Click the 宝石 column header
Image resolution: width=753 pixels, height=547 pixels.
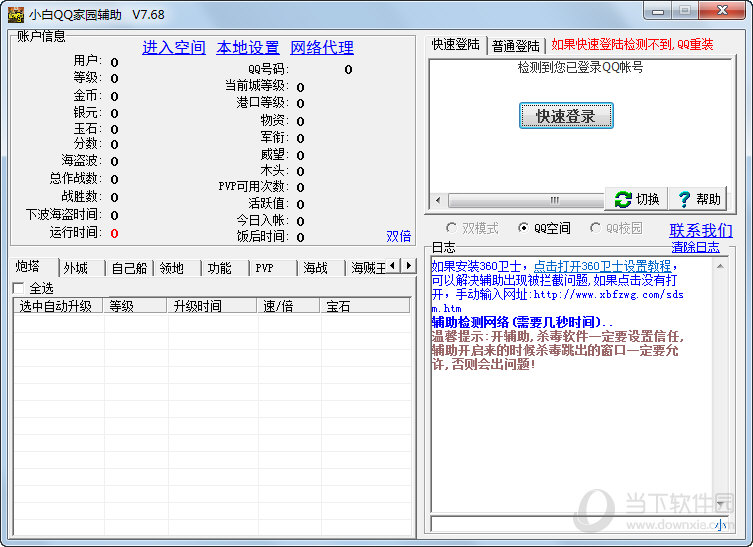(365, 306)
